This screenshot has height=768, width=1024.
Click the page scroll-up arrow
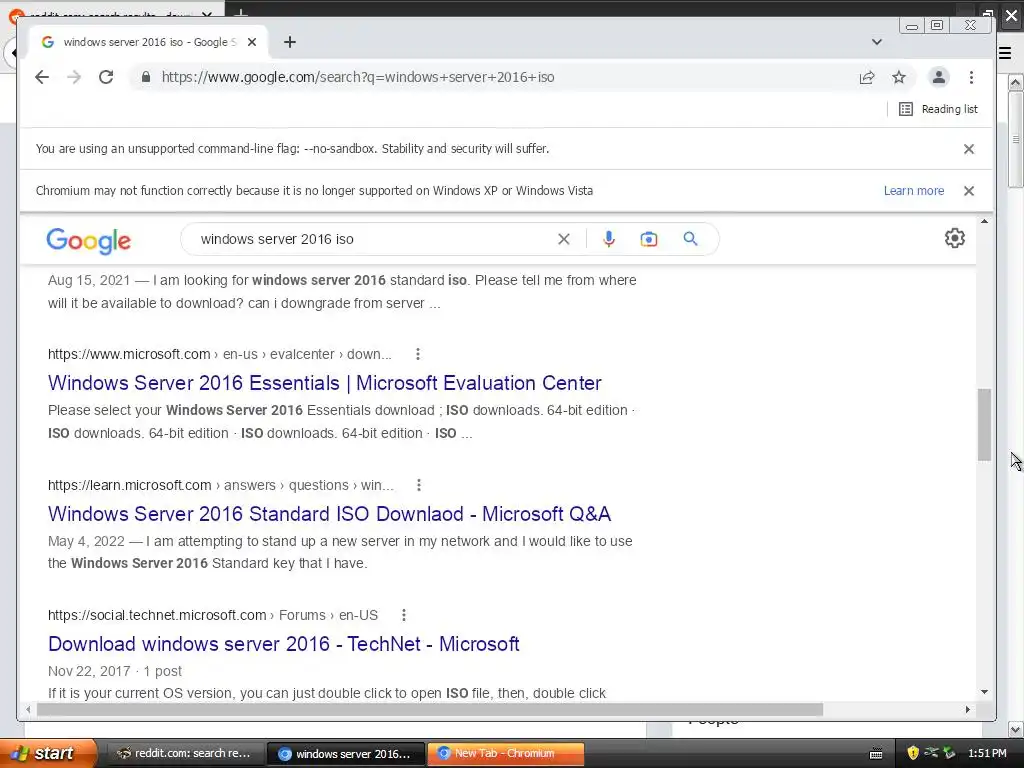(x=984, y=222)
